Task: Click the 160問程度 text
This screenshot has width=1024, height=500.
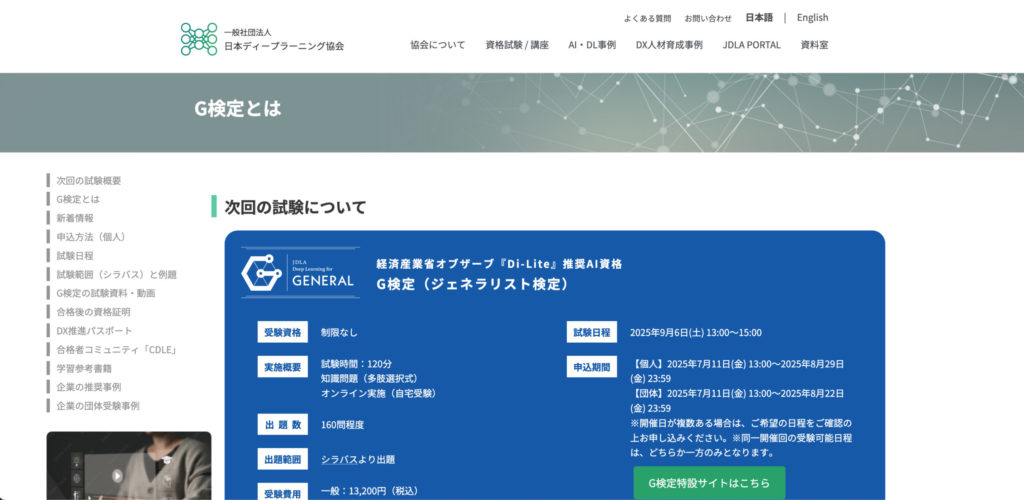Action: [342, 425]
